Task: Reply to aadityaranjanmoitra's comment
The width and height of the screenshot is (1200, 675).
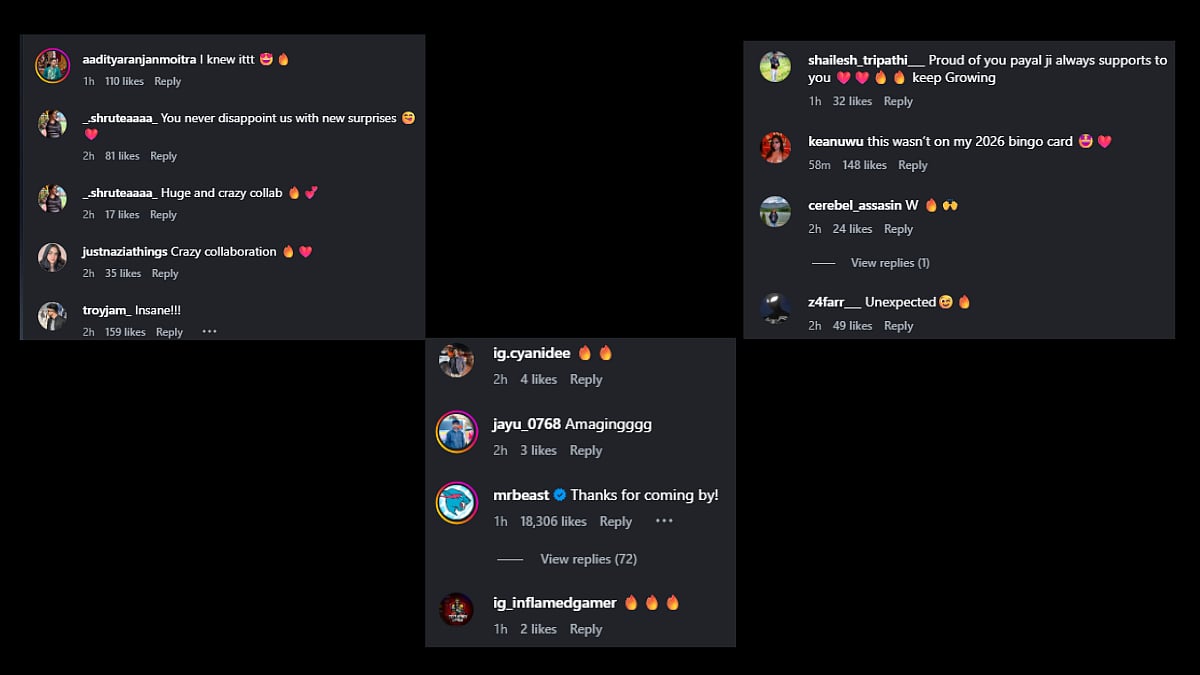Action: (x=168, y=81)
